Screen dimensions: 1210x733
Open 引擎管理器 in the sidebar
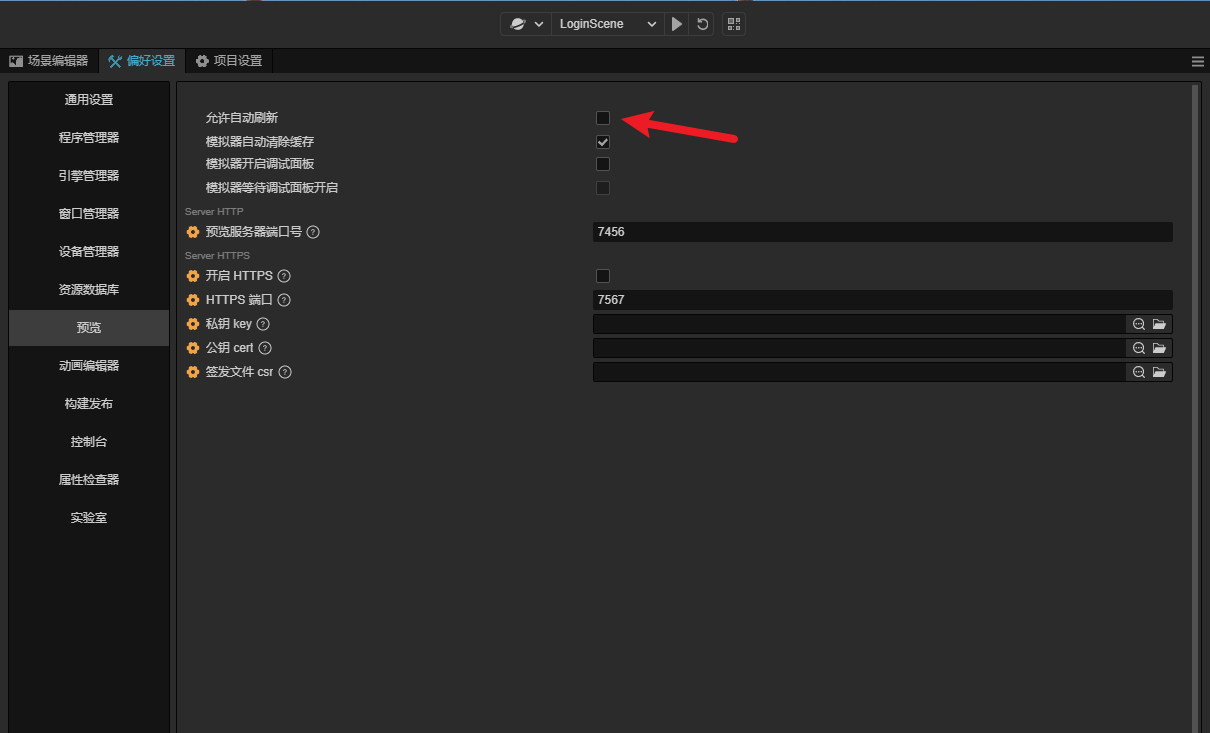point(89,176)
